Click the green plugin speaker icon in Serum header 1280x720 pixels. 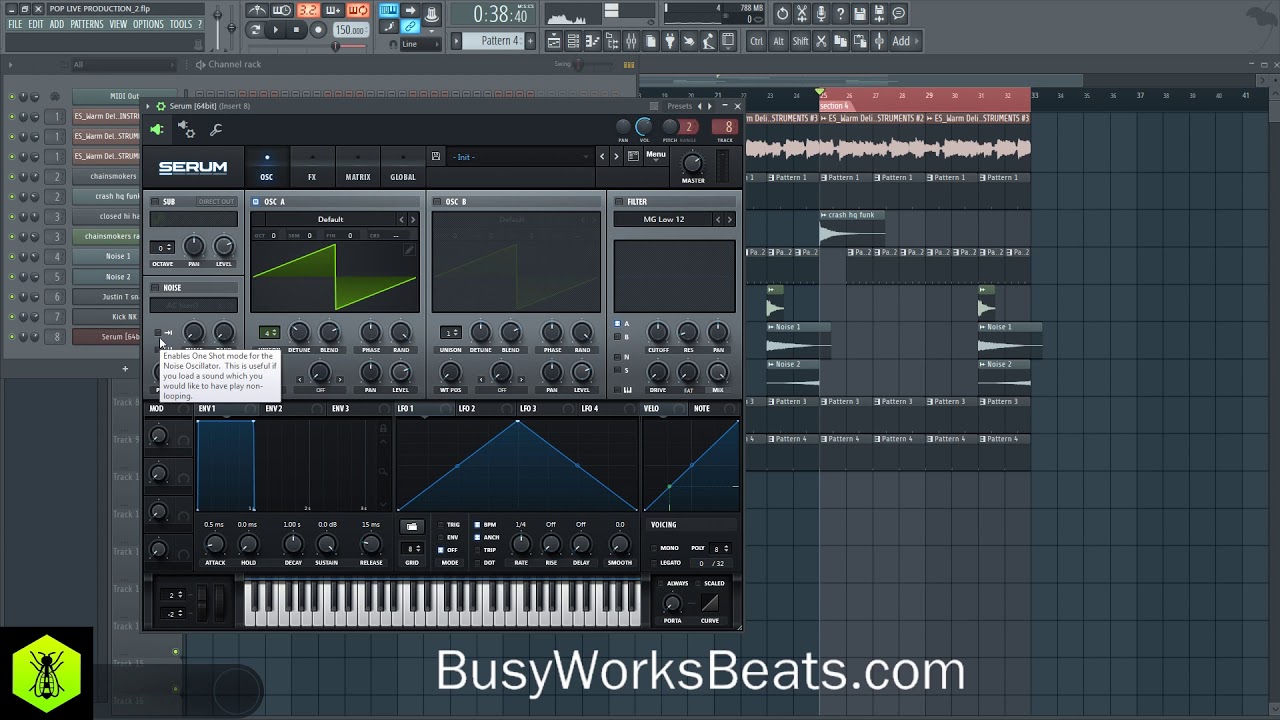click(157, 129)
